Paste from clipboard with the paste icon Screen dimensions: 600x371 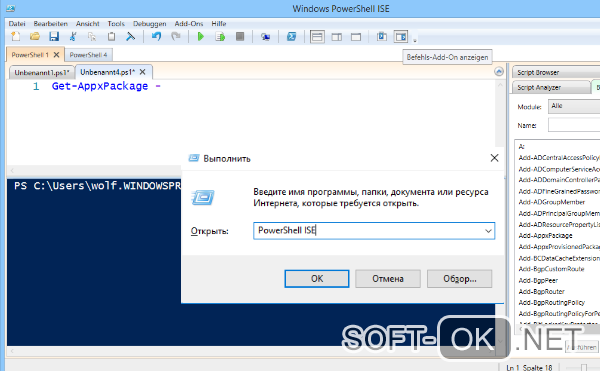(x=111, y=37)
